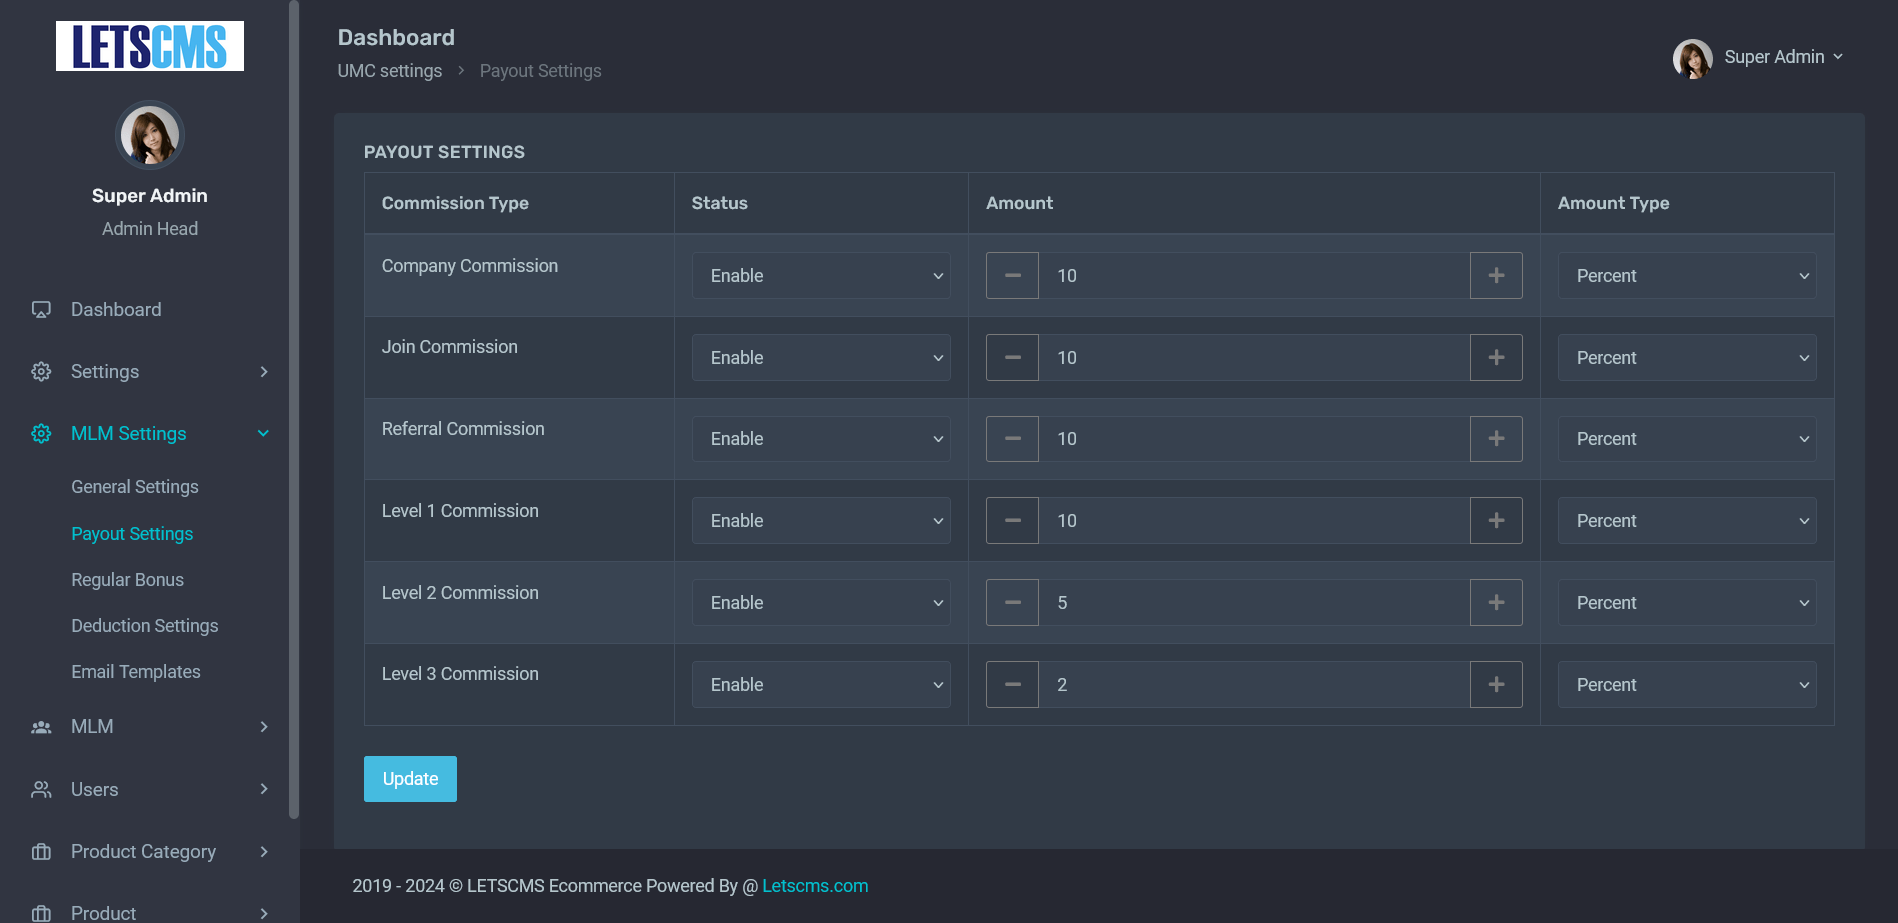Click the Product Category briefcase icon
1898x923 pixels.
click(40, 851)
